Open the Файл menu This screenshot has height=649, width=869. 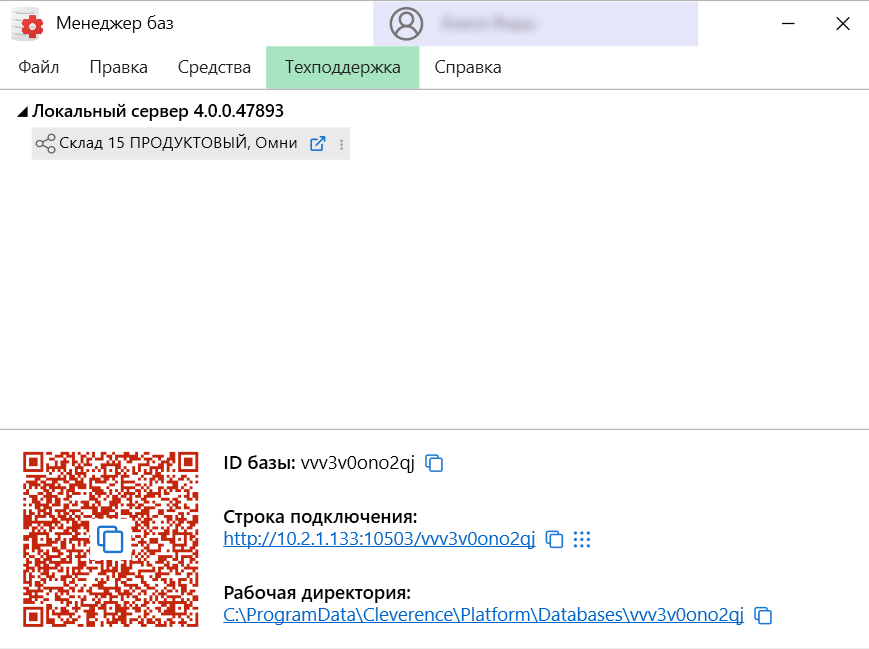[38, 67]
